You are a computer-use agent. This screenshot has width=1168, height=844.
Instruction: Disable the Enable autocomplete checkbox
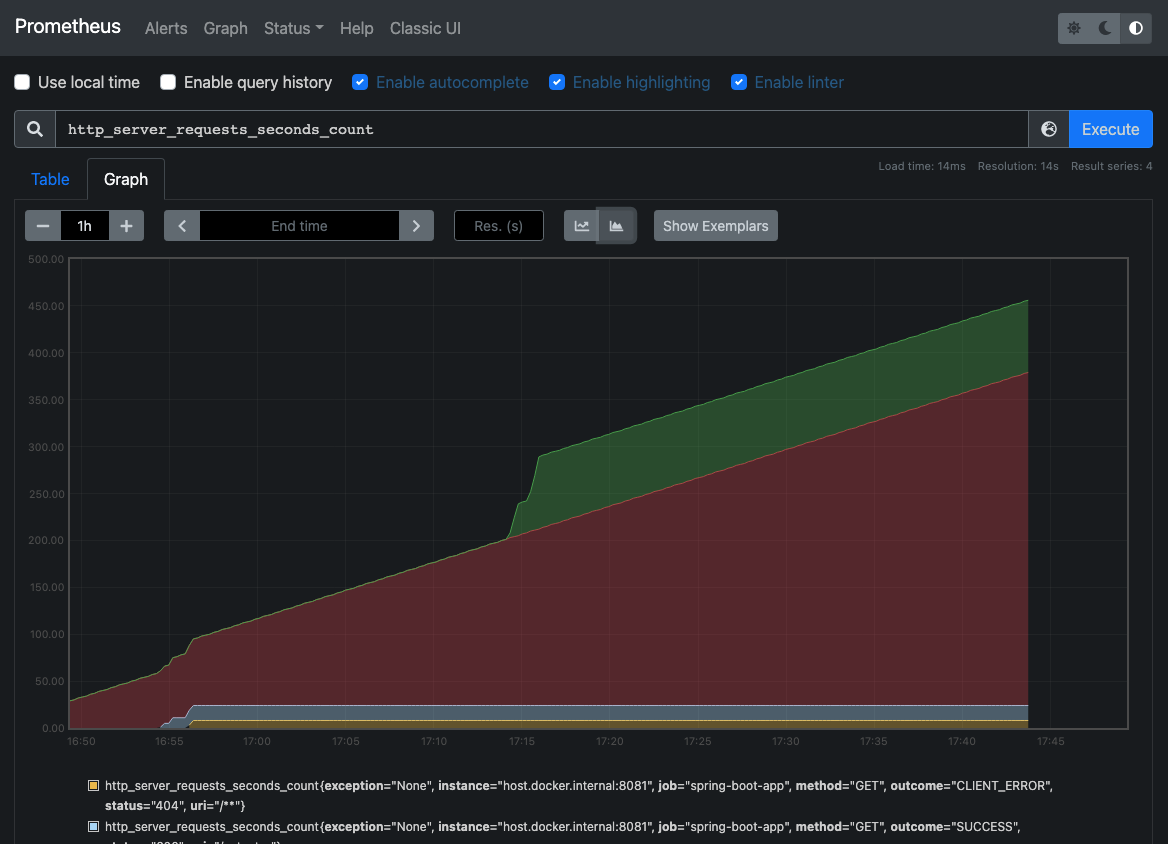(360, 82)
